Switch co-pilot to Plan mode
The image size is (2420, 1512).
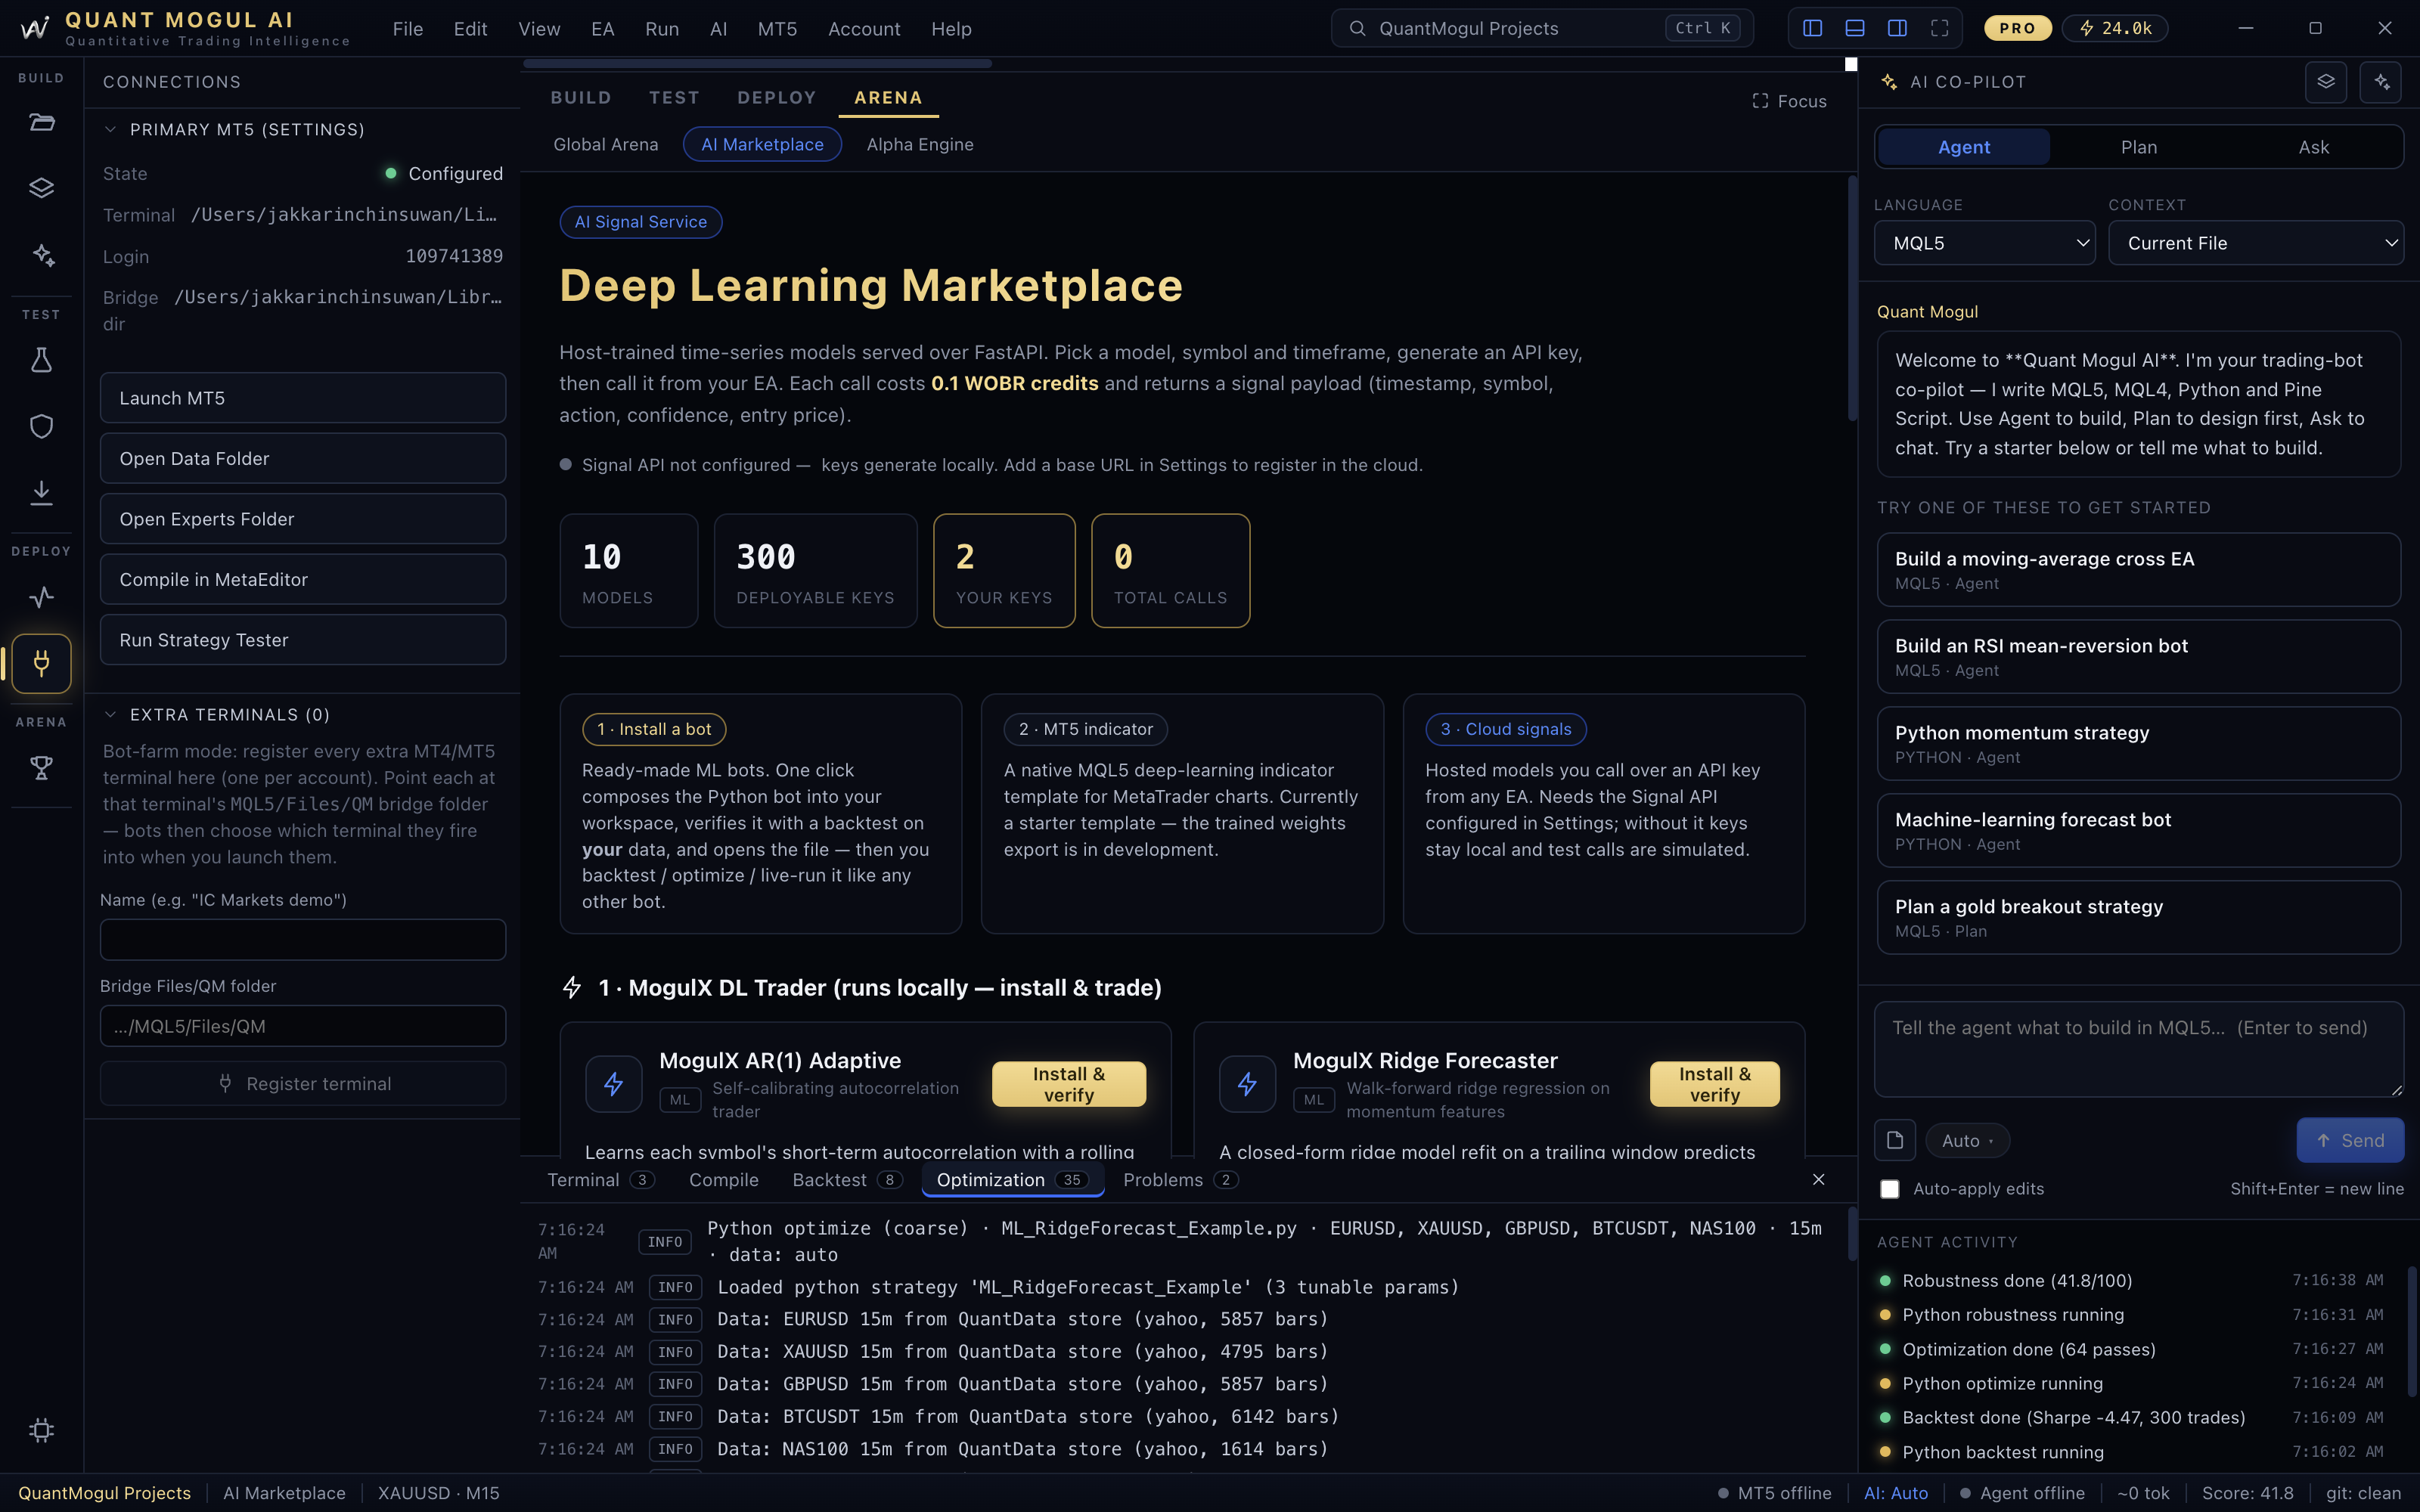(x=2139, y=147)
